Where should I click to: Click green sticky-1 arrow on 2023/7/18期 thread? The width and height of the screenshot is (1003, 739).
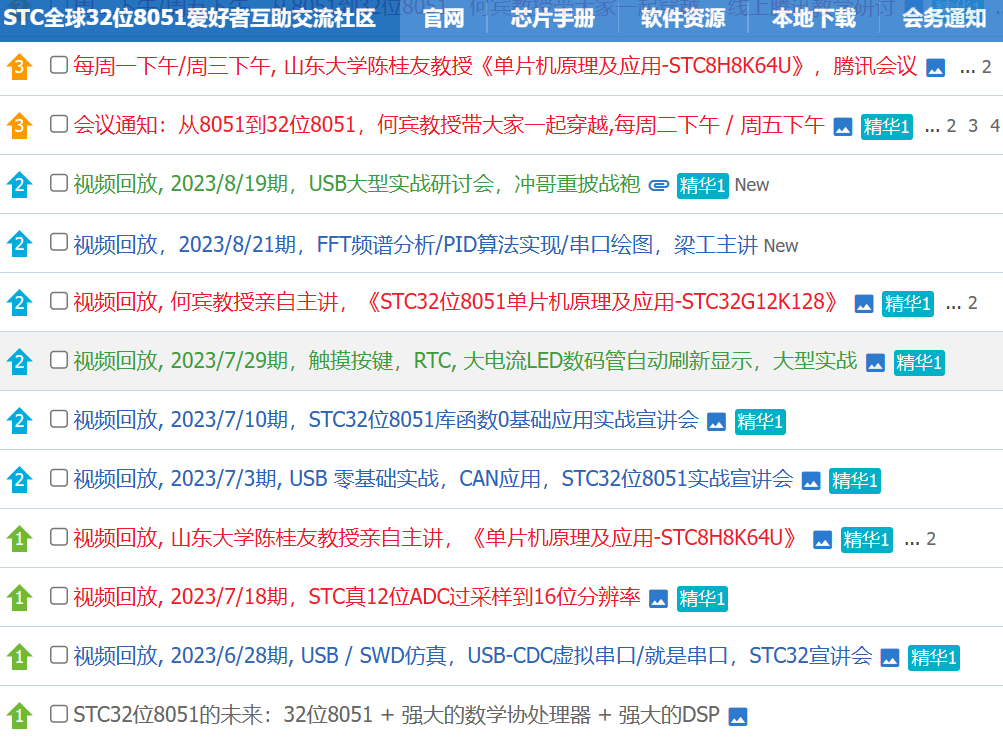pos(19,598)
